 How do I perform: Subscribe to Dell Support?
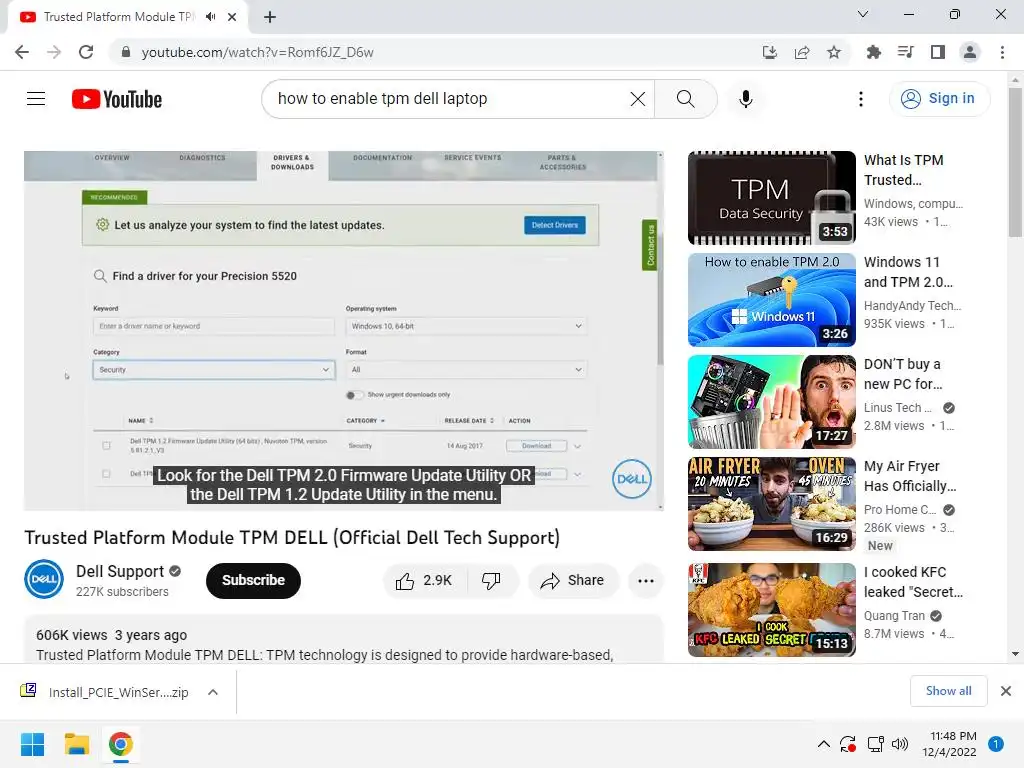click(x=253, y=581)
